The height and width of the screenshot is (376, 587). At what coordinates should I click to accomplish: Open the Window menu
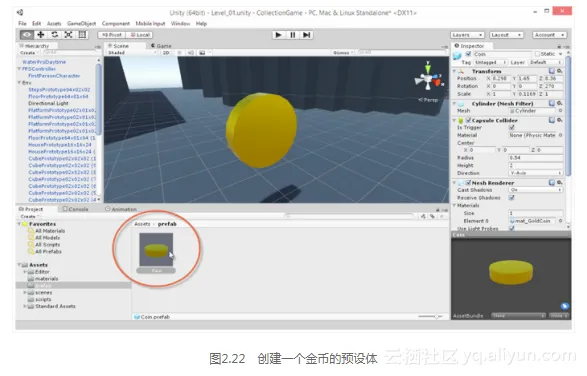pos(180,24)
